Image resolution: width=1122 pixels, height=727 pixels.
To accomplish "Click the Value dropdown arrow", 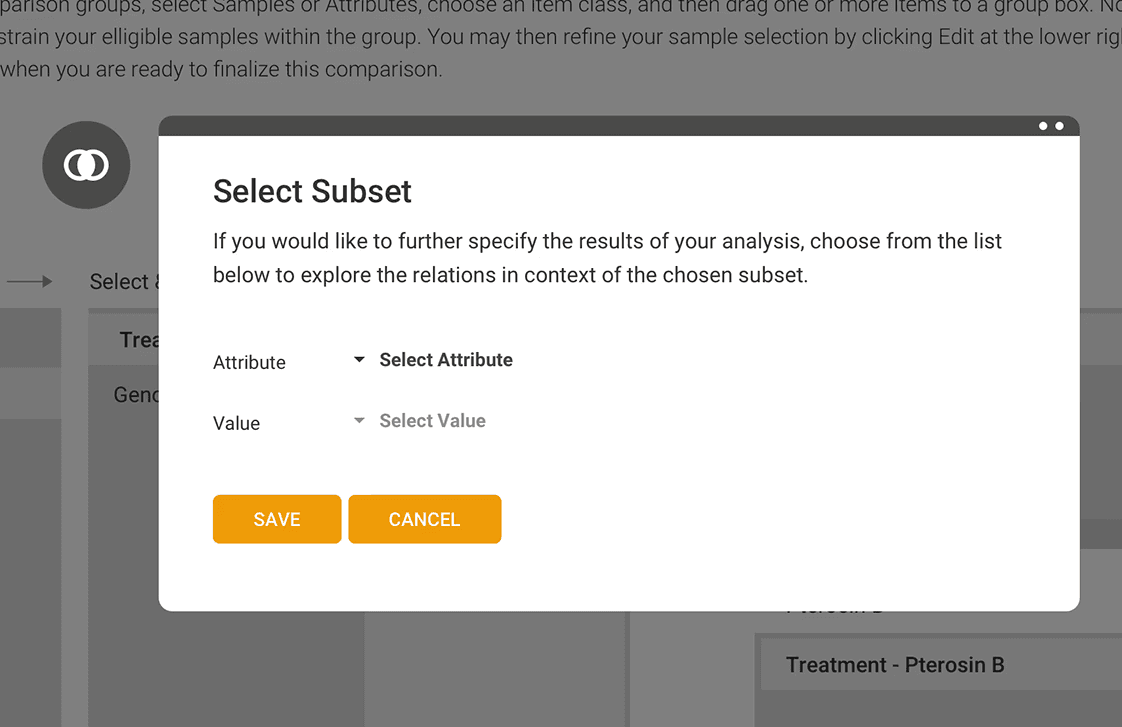I will (x=359, y=420).
